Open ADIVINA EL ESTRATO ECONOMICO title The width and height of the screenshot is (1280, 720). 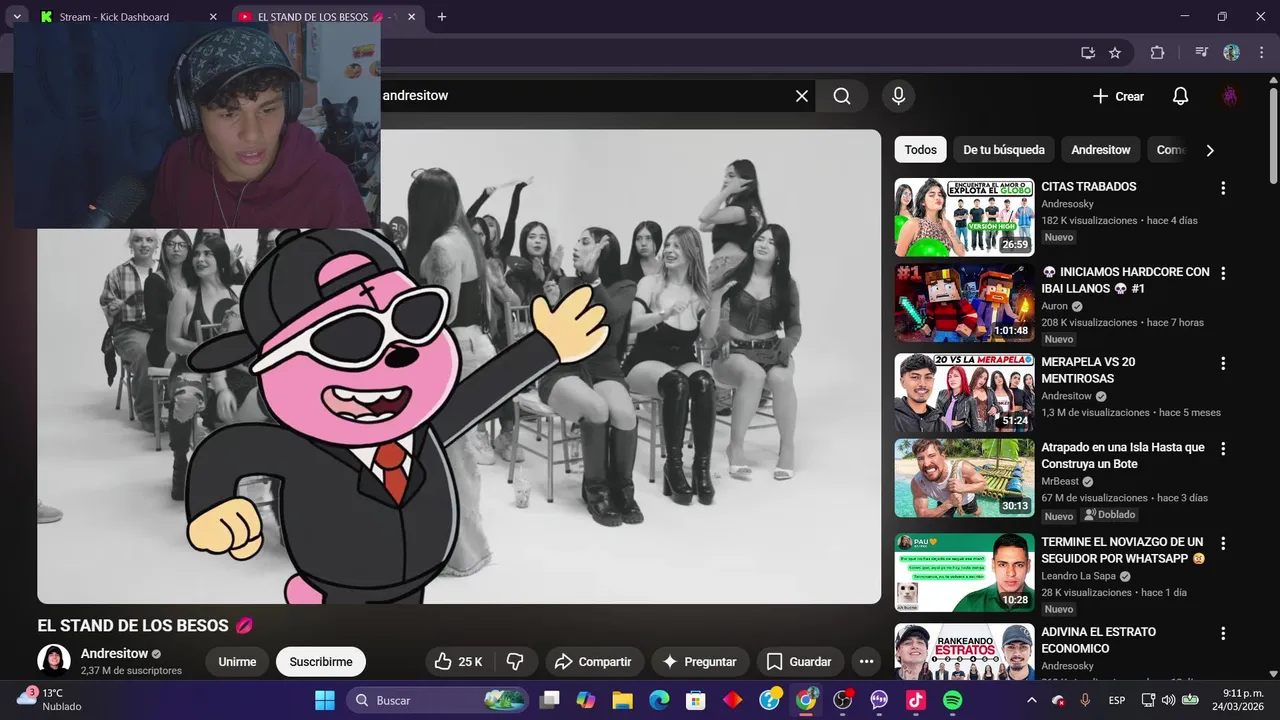click(x=1098, y=640)
